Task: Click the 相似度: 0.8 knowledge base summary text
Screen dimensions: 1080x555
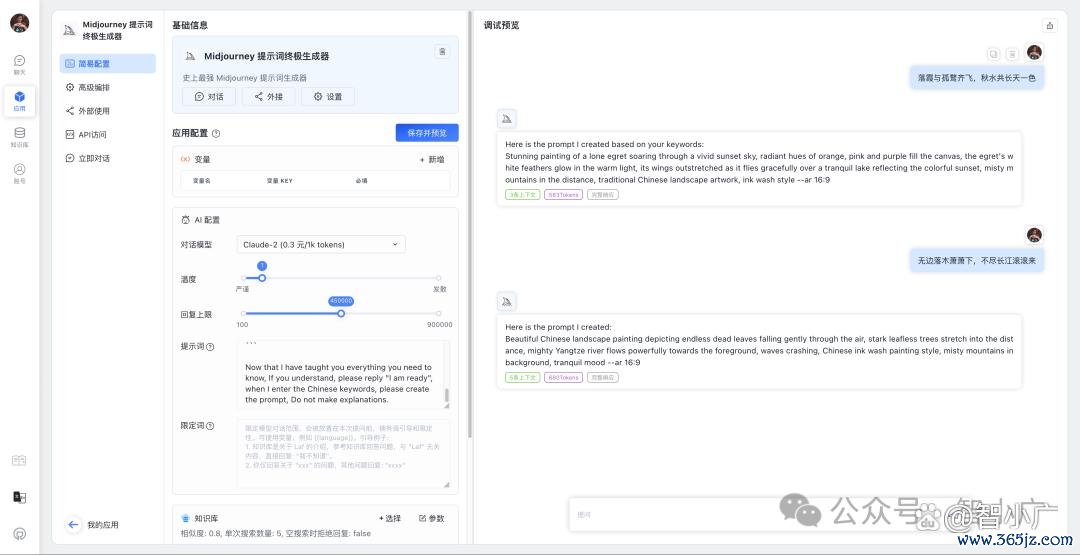Action: pos(276,534)
